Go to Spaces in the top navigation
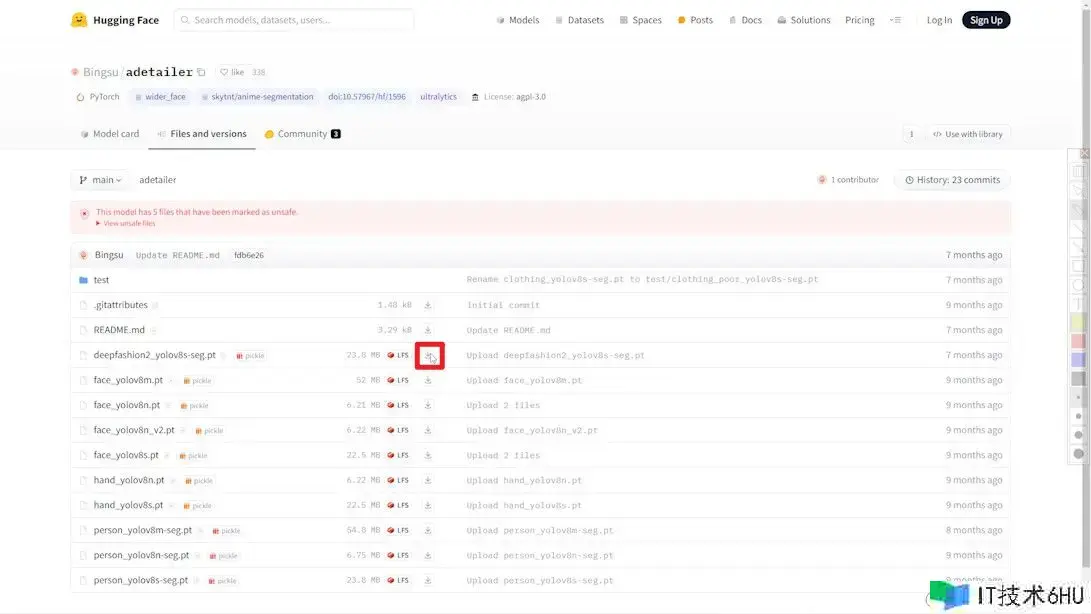 click(x=641, y=20)
